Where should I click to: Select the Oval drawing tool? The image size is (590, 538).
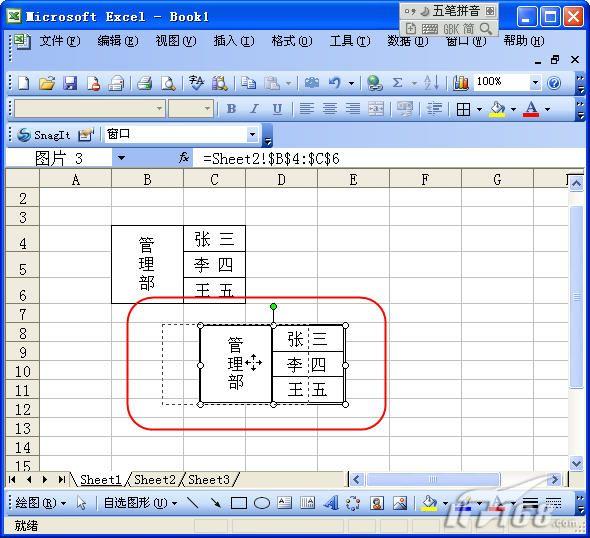[x=262, y=503]
